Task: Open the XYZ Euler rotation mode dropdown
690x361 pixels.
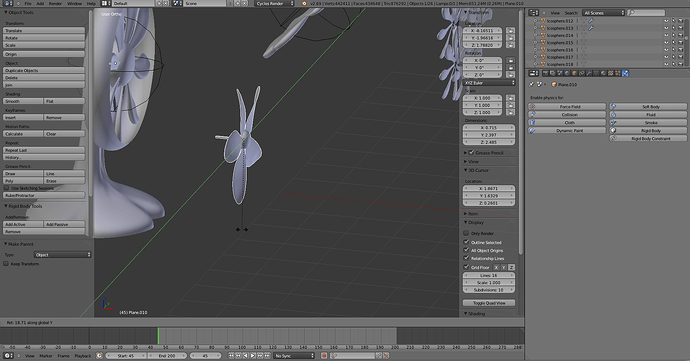Action: click(489, 83)
